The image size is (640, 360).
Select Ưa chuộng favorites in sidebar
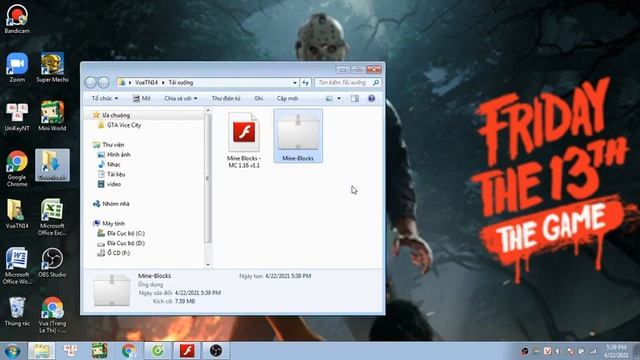click(116, 115)
